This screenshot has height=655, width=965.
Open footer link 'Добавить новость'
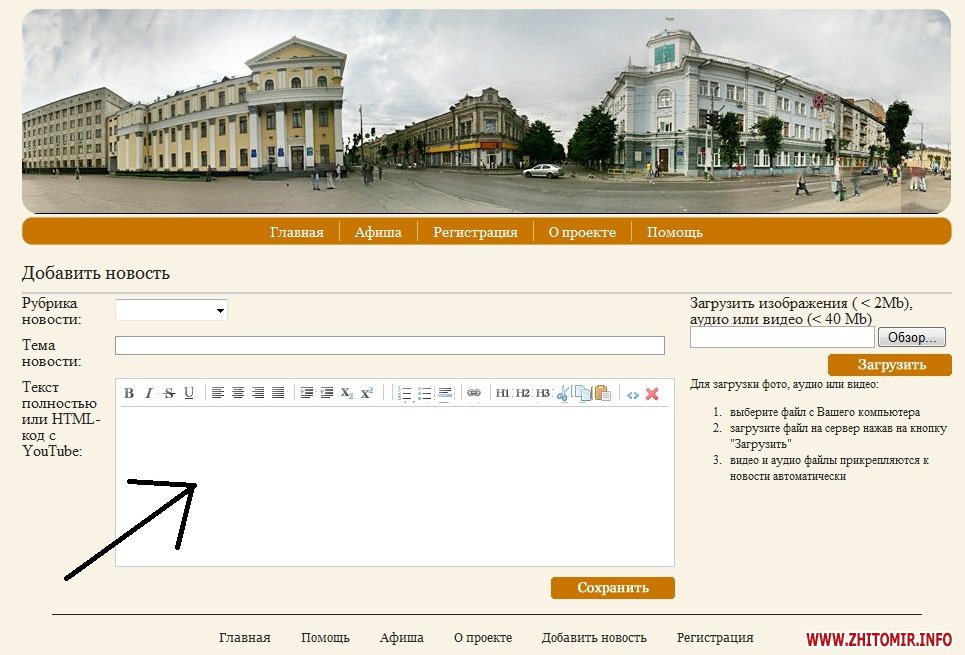(x=594, y=638)
